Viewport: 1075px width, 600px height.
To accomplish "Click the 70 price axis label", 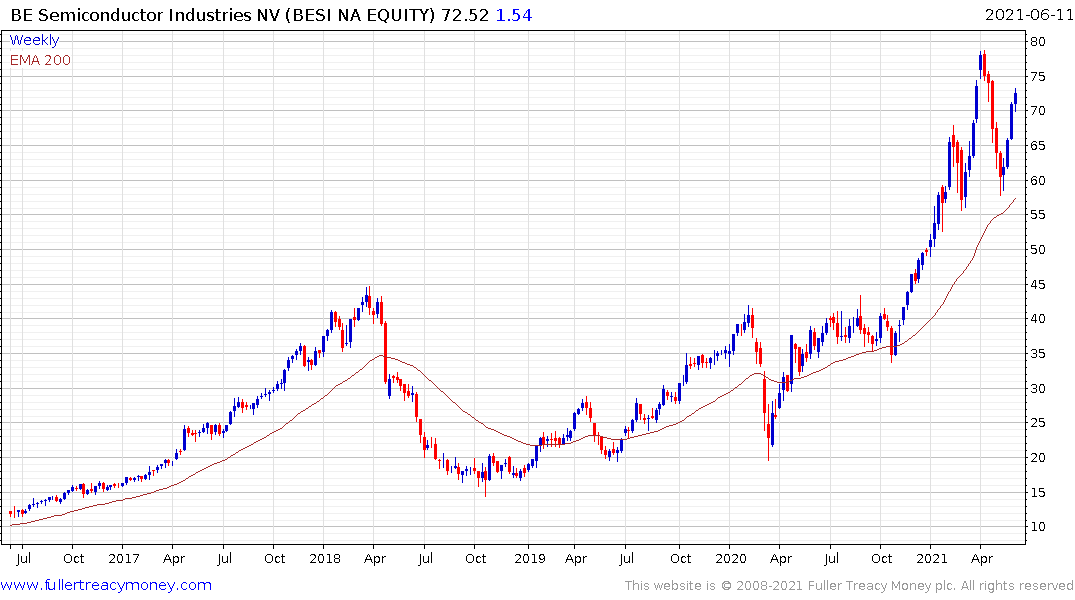I will click(x=1038, y=111).
